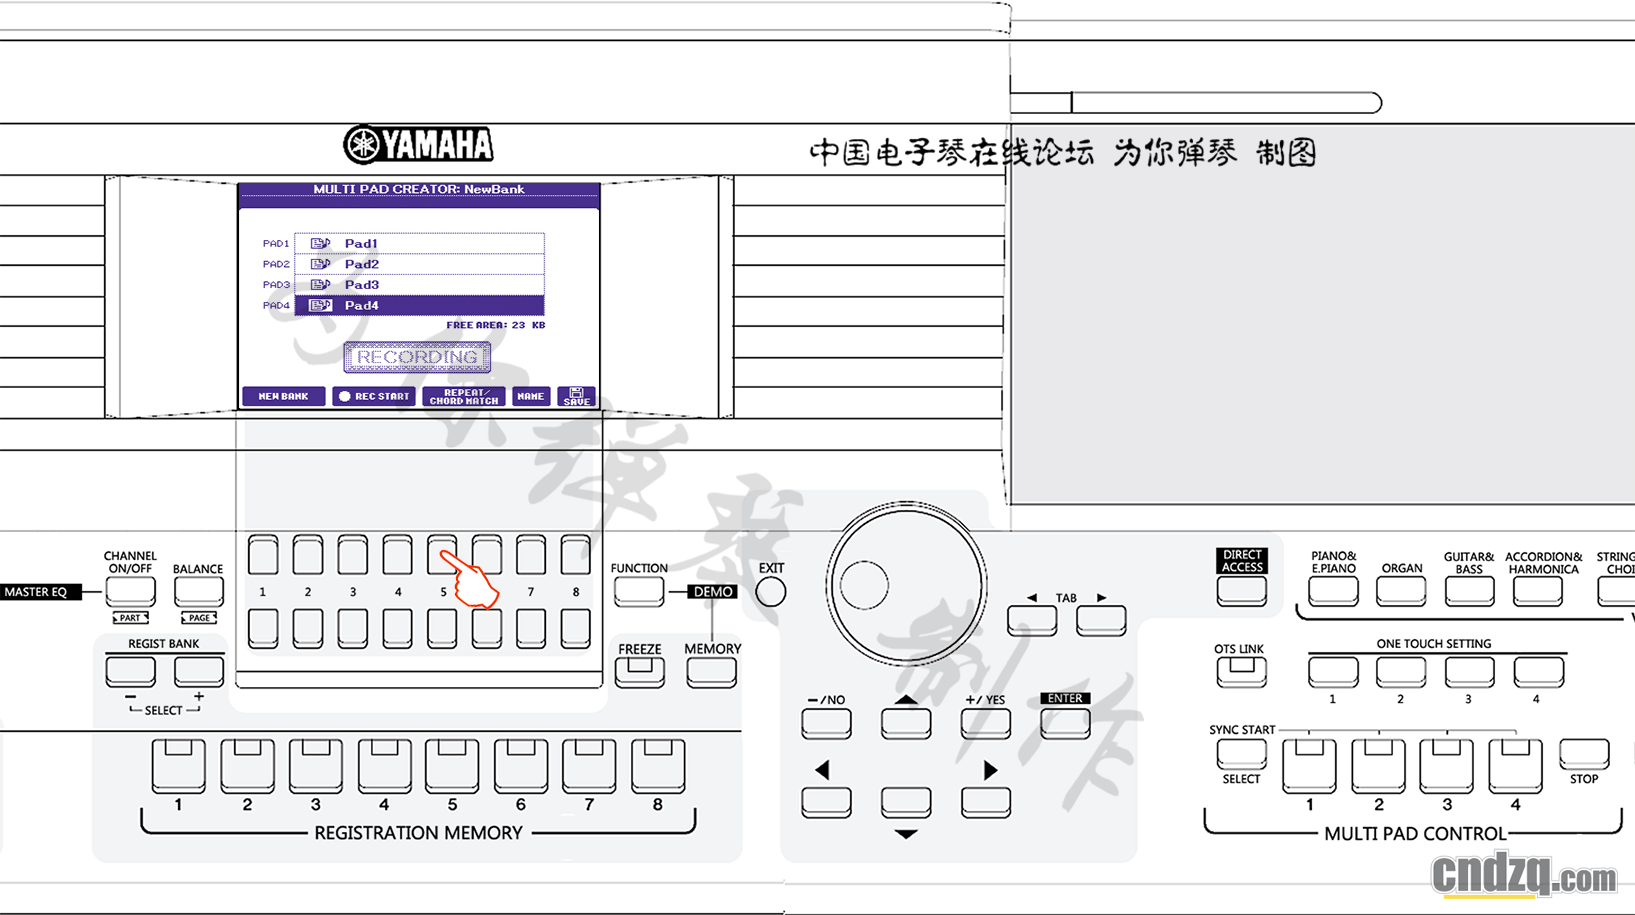Screen dimensions: 1635x915
Task: Push the BALANCE button
Action: click(198, 591)
